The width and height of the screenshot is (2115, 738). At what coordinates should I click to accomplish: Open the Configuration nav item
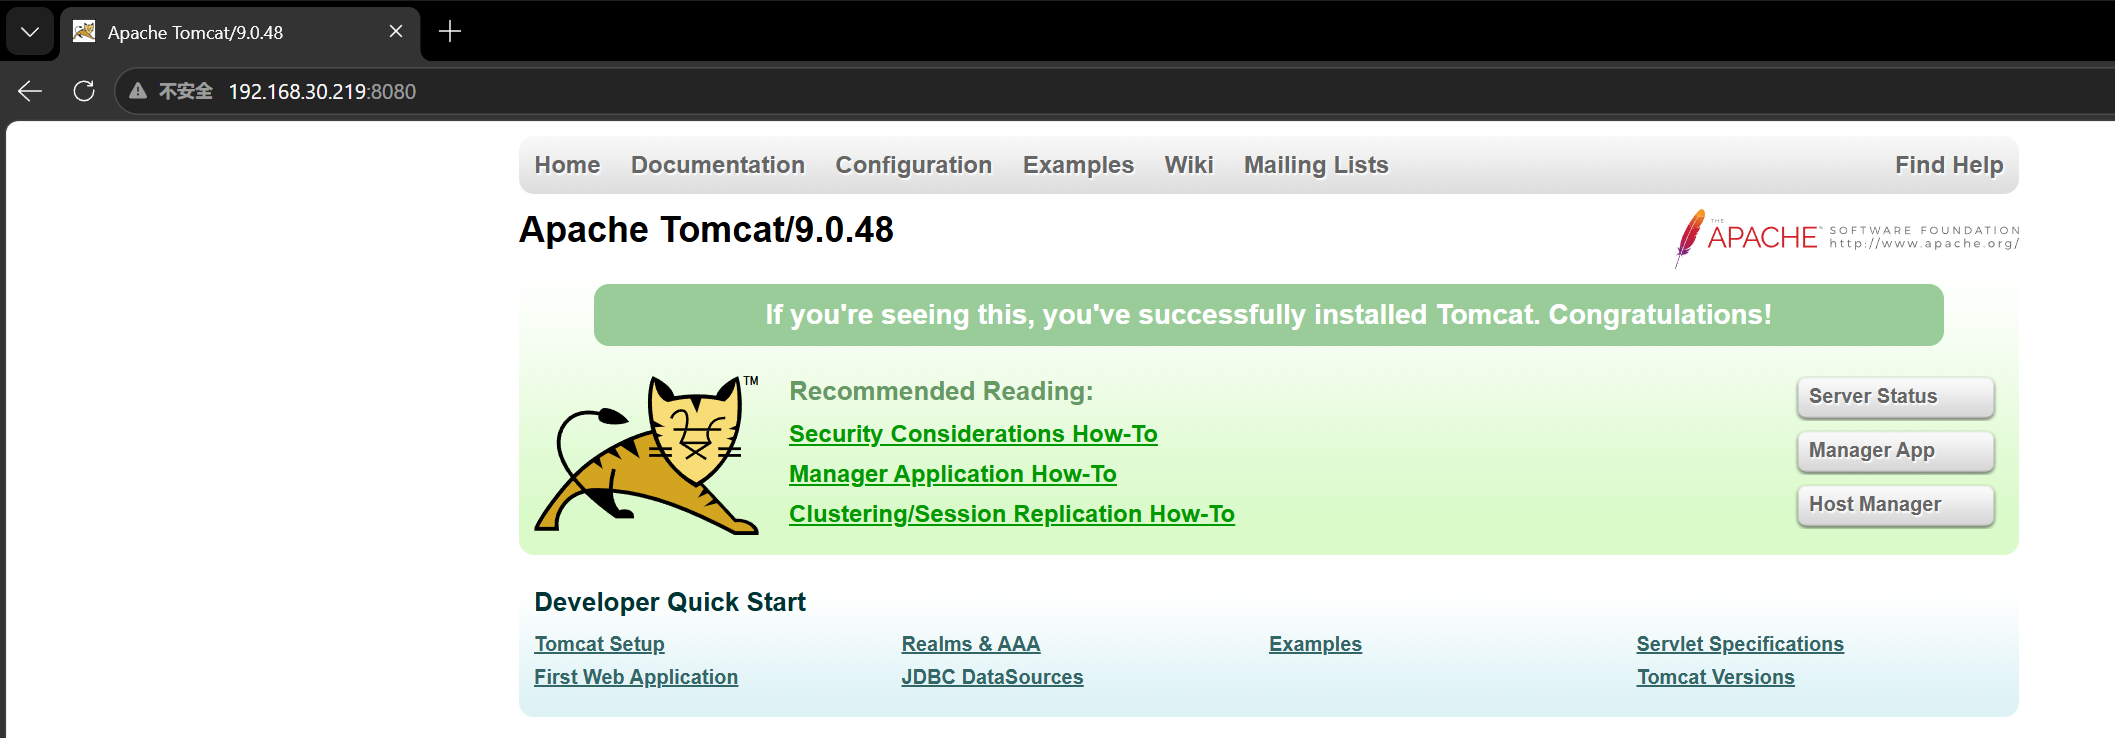(914, 165)
